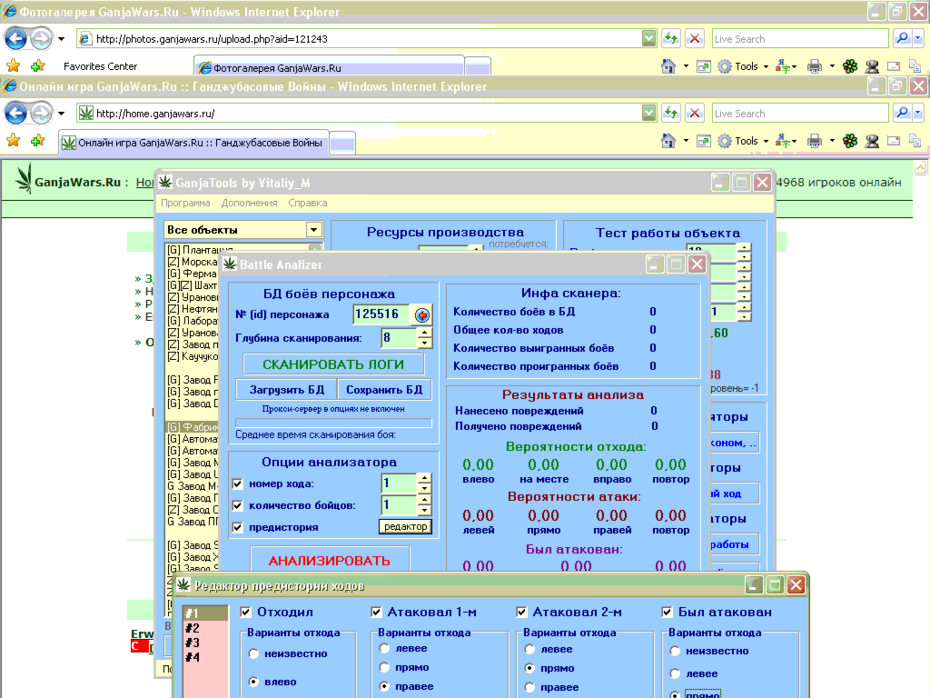
Task: Click the red round button beside the character id
Action: click(422, 315)
